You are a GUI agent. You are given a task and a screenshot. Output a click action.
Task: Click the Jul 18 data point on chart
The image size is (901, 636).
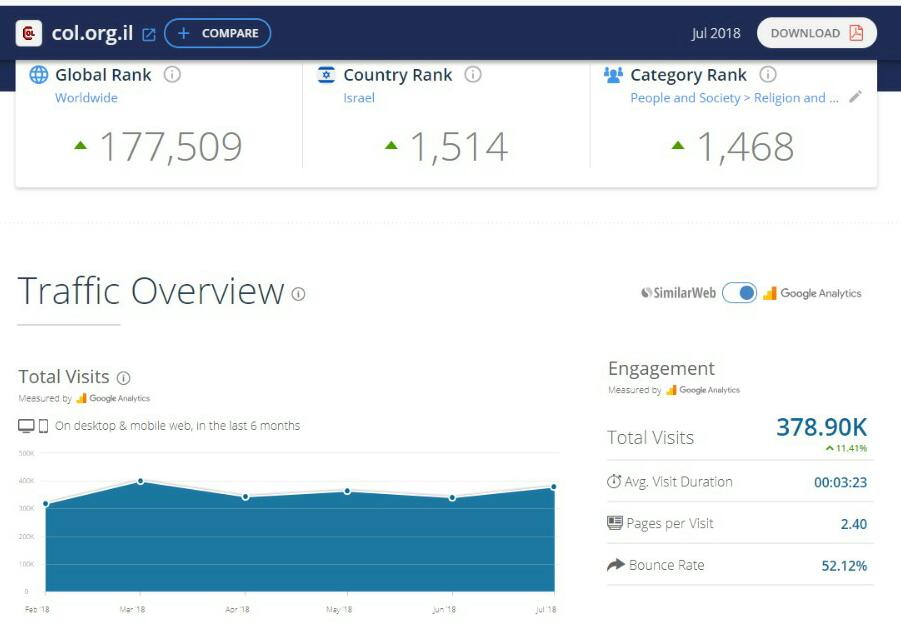click(x=553, y=487)
